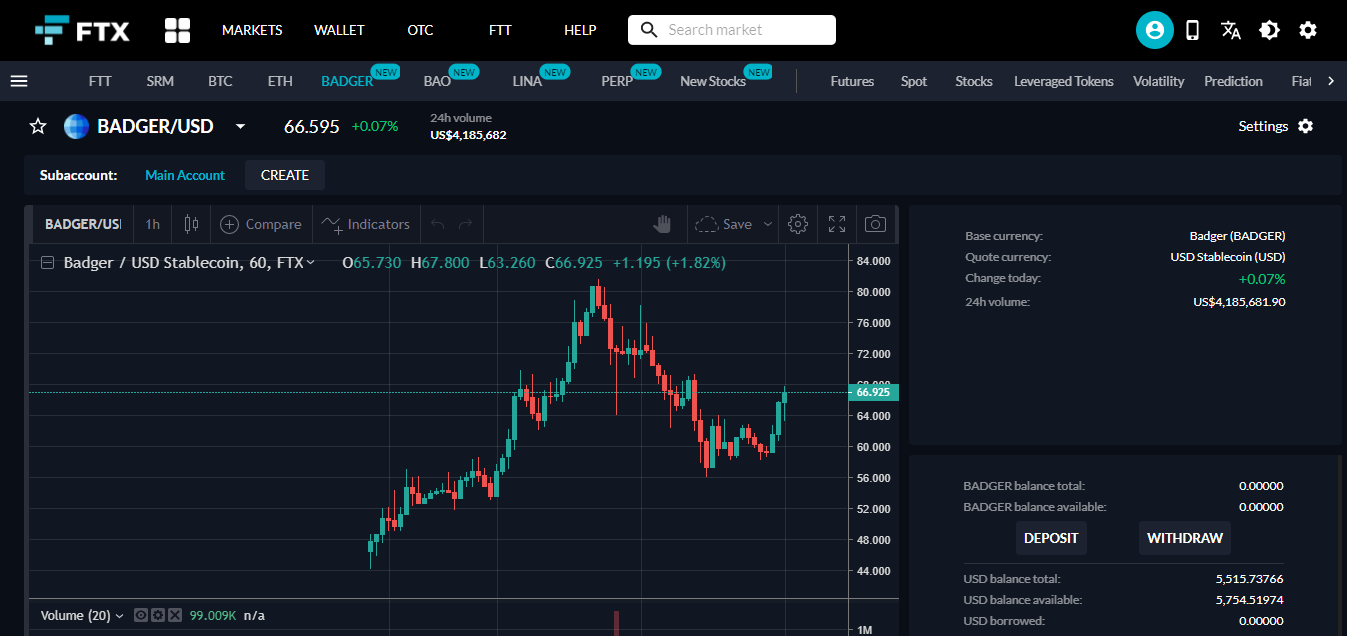Switch to the Futures tab

click(852, 81)
